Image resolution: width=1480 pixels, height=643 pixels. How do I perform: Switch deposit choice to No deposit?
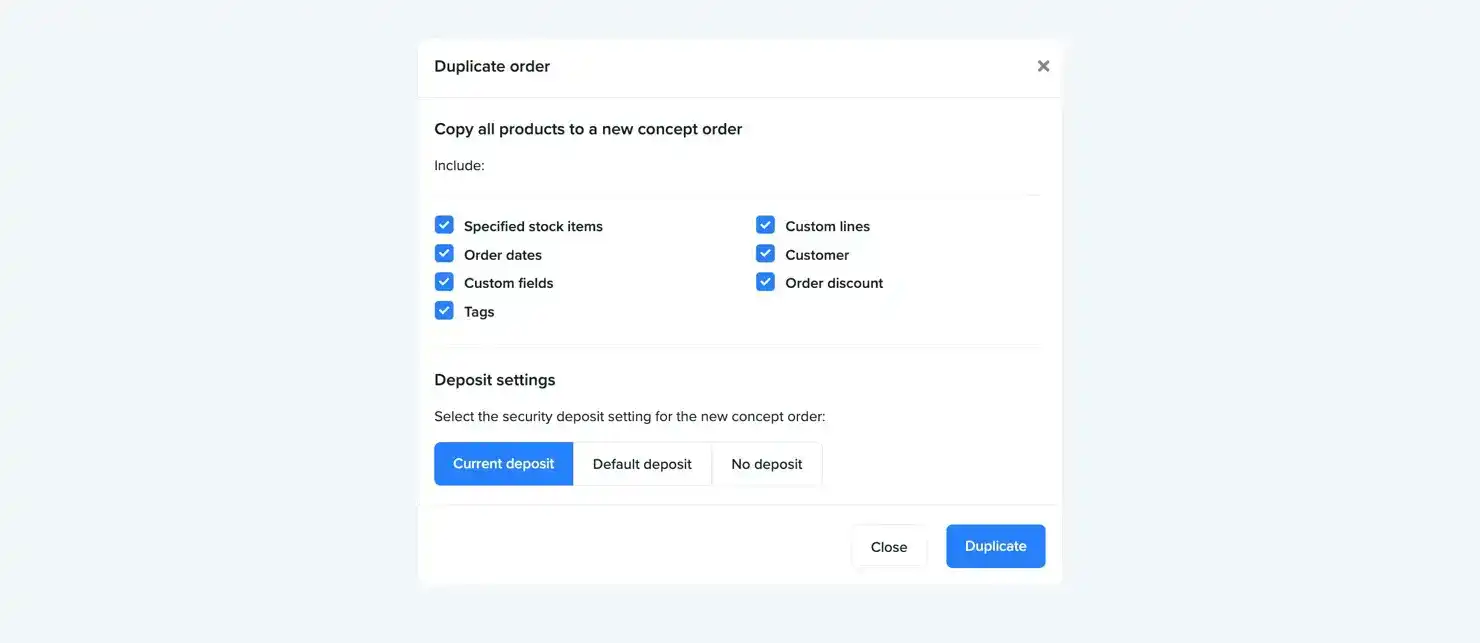[766, 463]
